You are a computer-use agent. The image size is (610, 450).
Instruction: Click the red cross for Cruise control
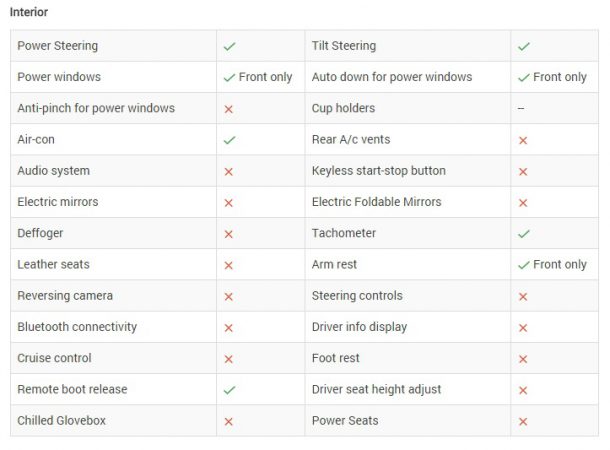tap(229, 359)
